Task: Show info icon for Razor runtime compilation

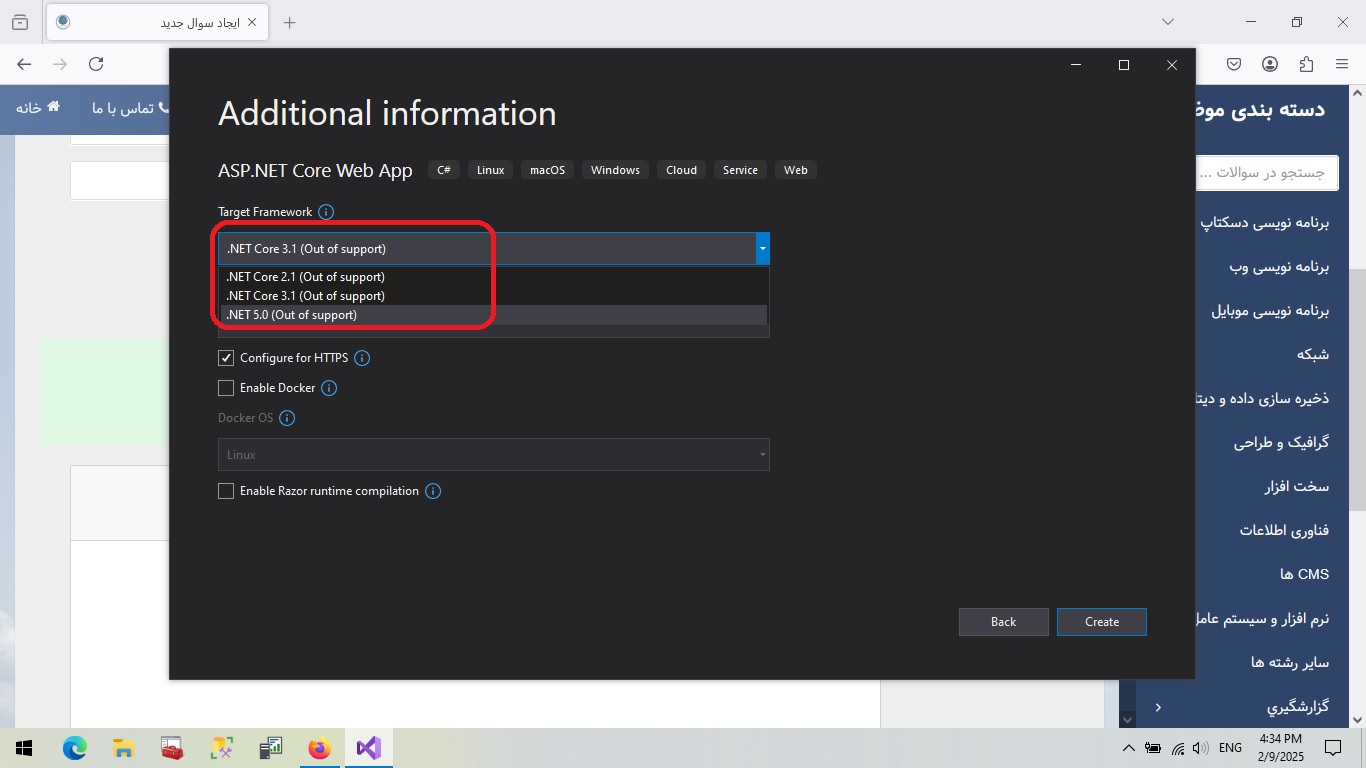Action: coord(433,491)
